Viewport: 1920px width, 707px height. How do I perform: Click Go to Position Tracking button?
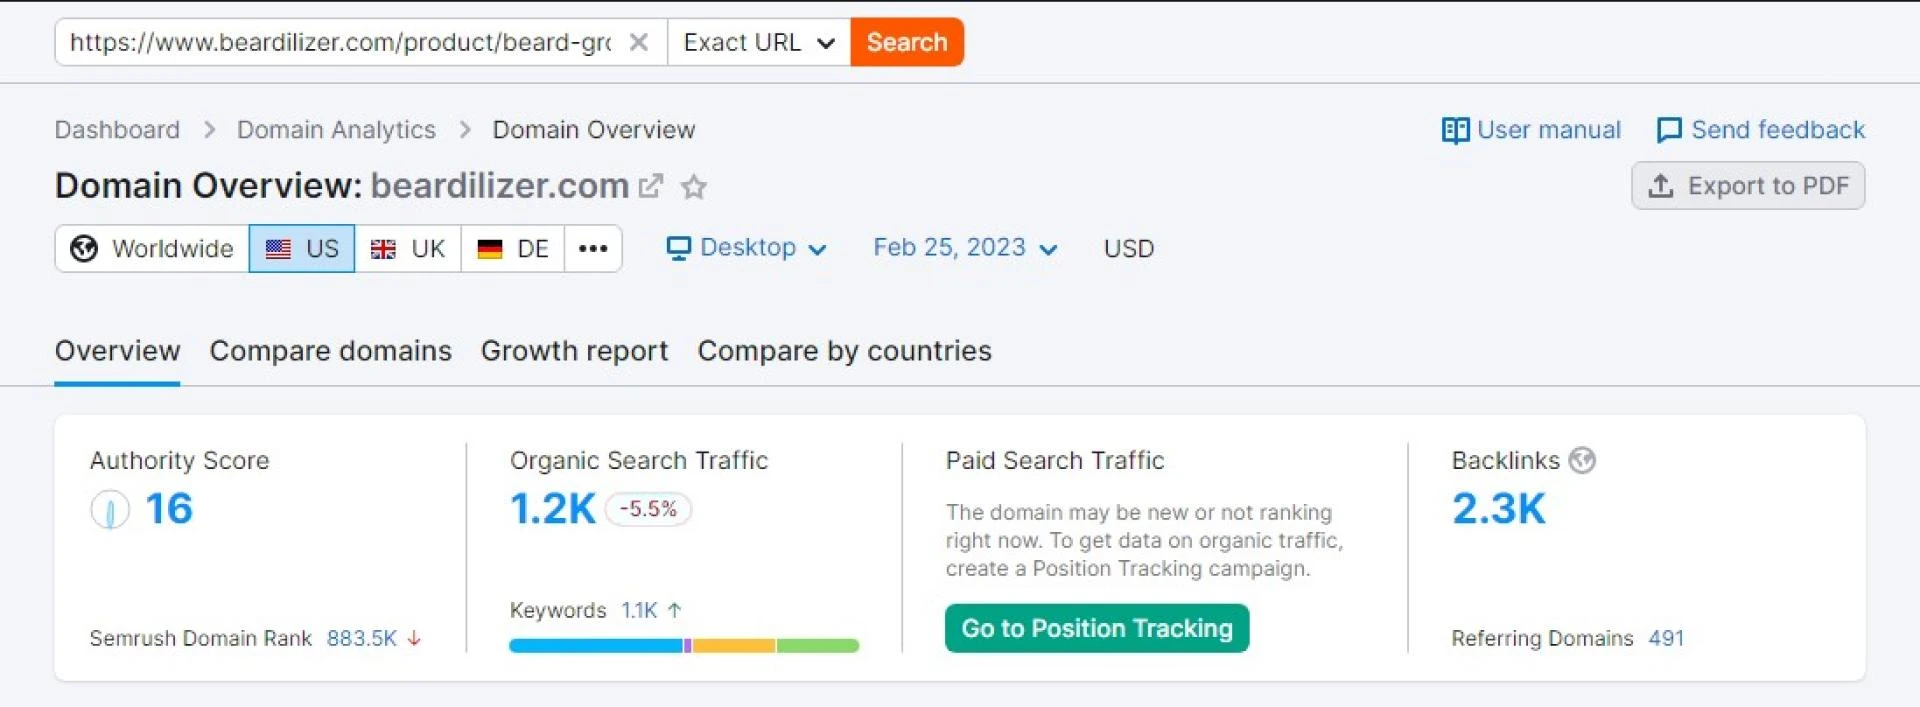(x=1096, y=628)
